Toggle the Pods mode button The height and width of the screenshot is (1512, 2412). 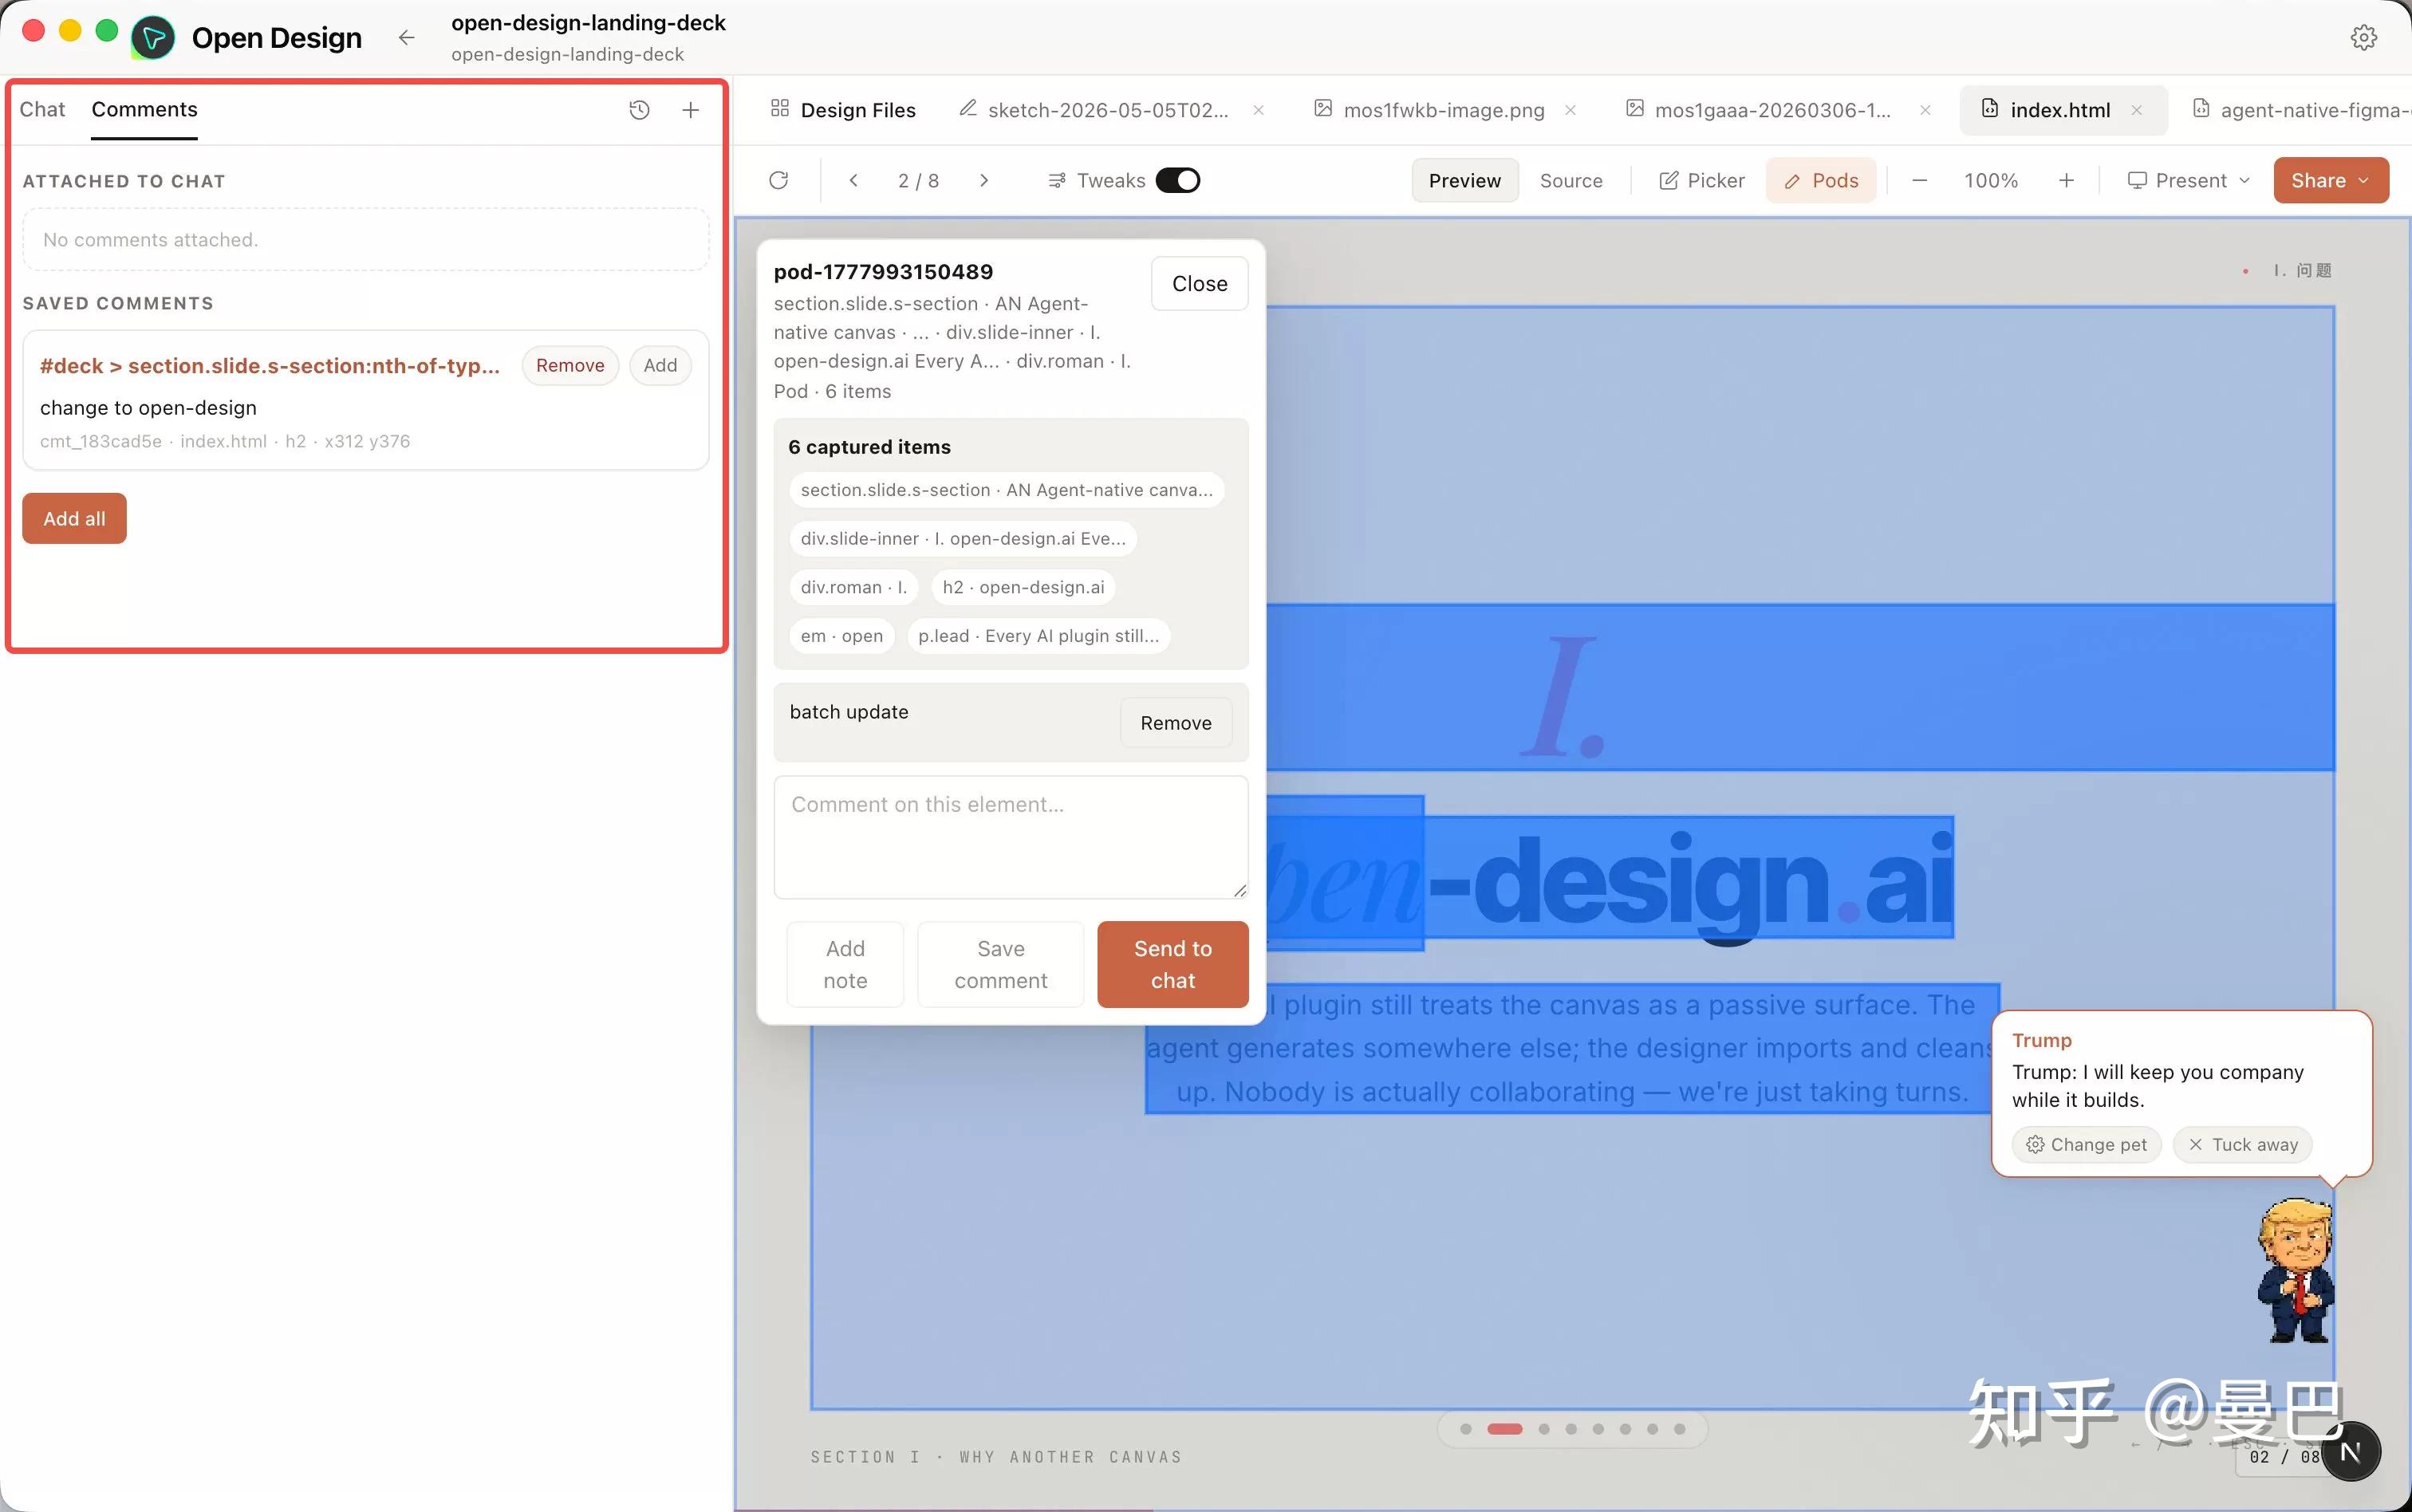[x=1821, y=180]
